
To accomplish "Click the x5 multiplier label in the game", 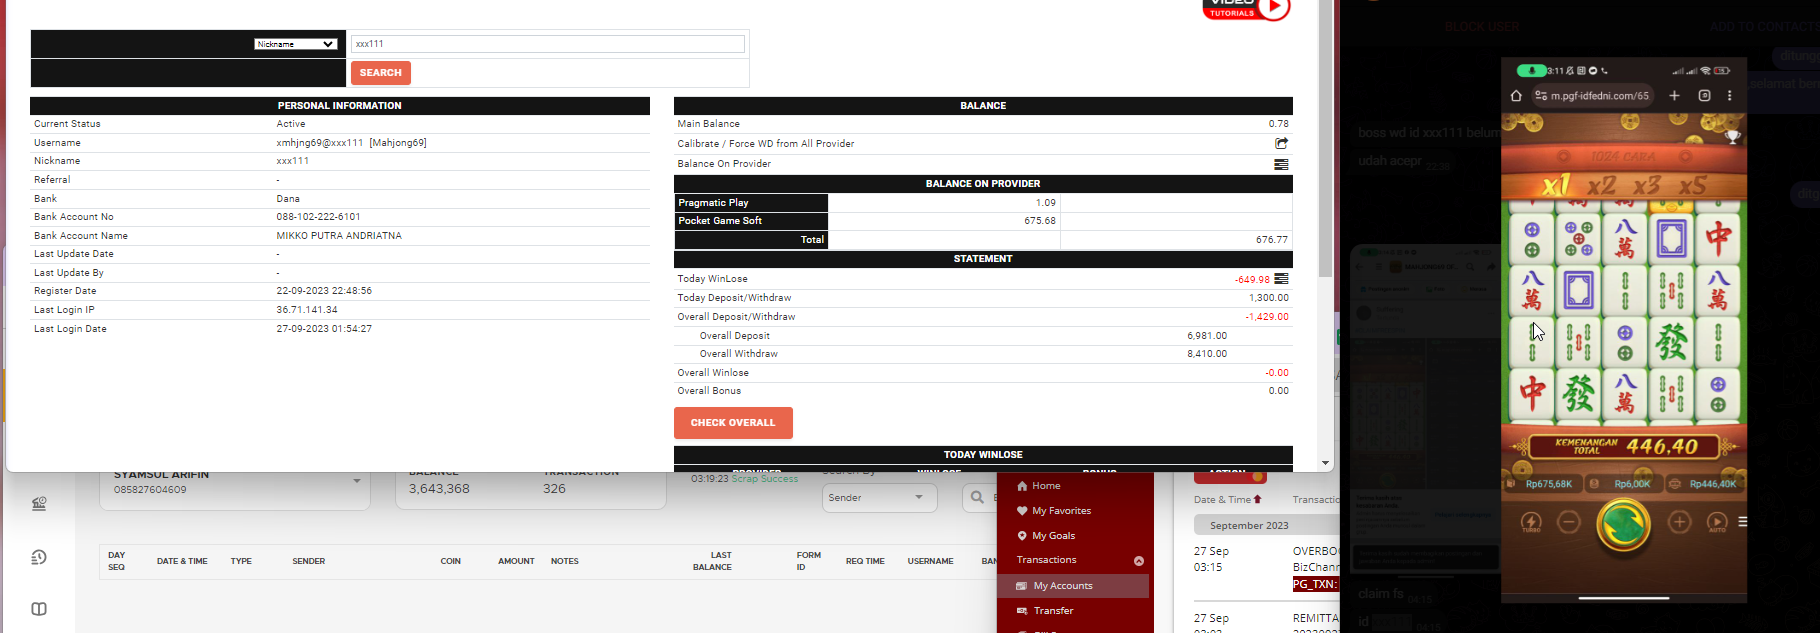I will (1692, 186).
